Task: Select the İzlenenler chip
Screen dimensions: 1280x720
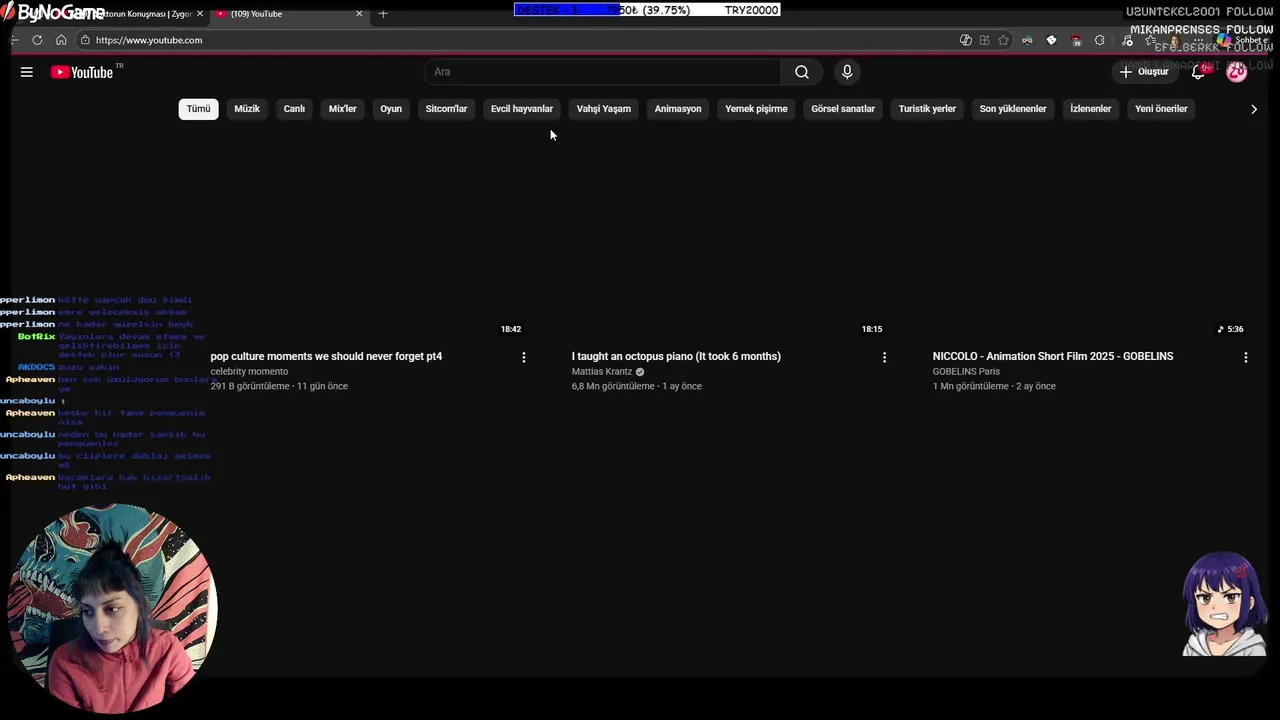Action: coord(1091,109)
